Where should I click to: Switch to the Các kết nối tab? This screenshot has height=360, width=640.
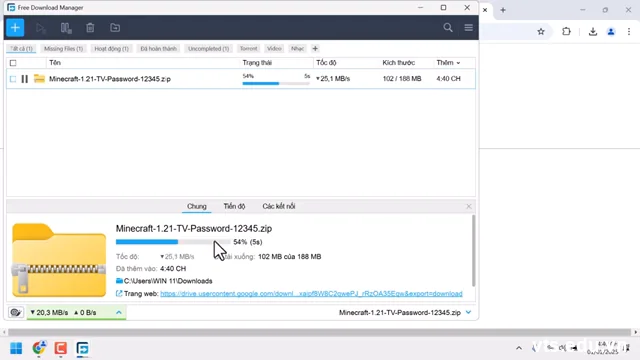279,207
